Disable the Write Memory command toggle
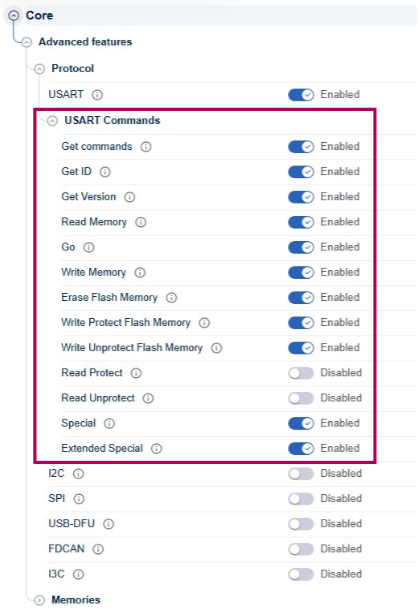 [x=301, y=272]
